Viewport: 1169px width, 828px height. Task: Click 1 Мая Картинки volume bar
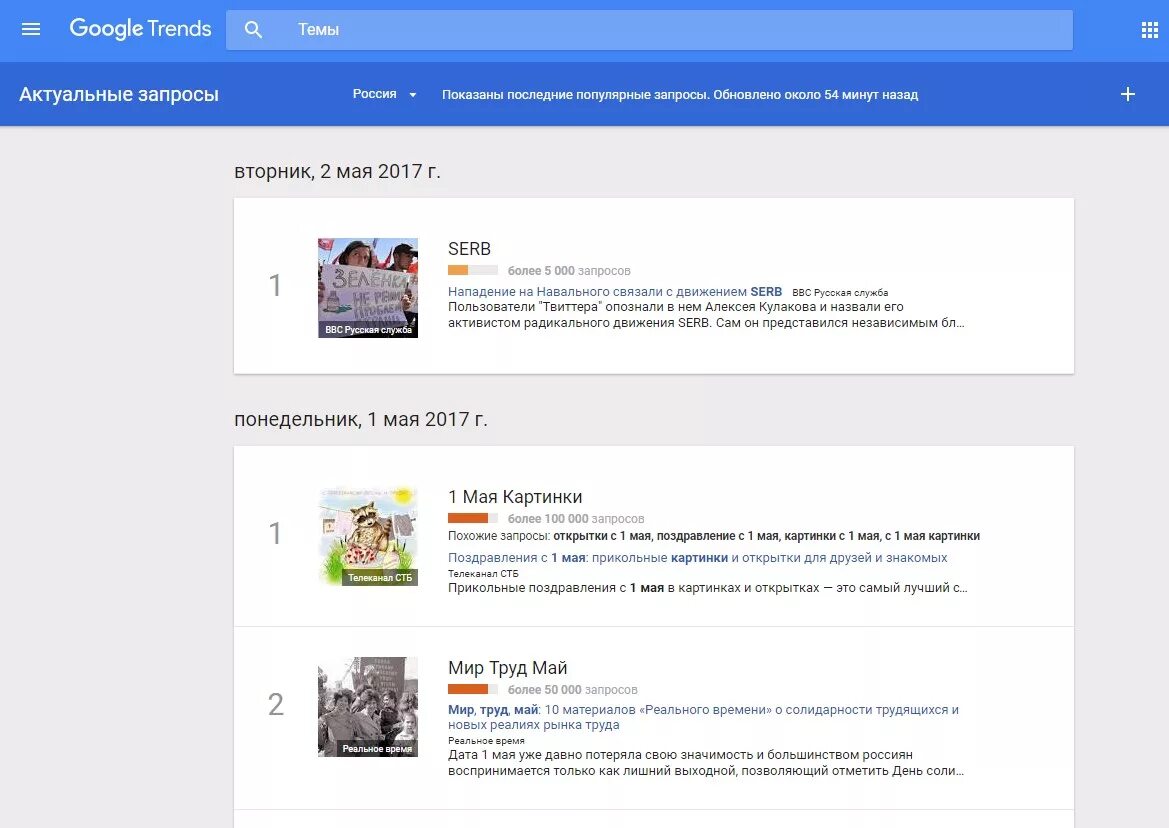click(x=473, y=518)
